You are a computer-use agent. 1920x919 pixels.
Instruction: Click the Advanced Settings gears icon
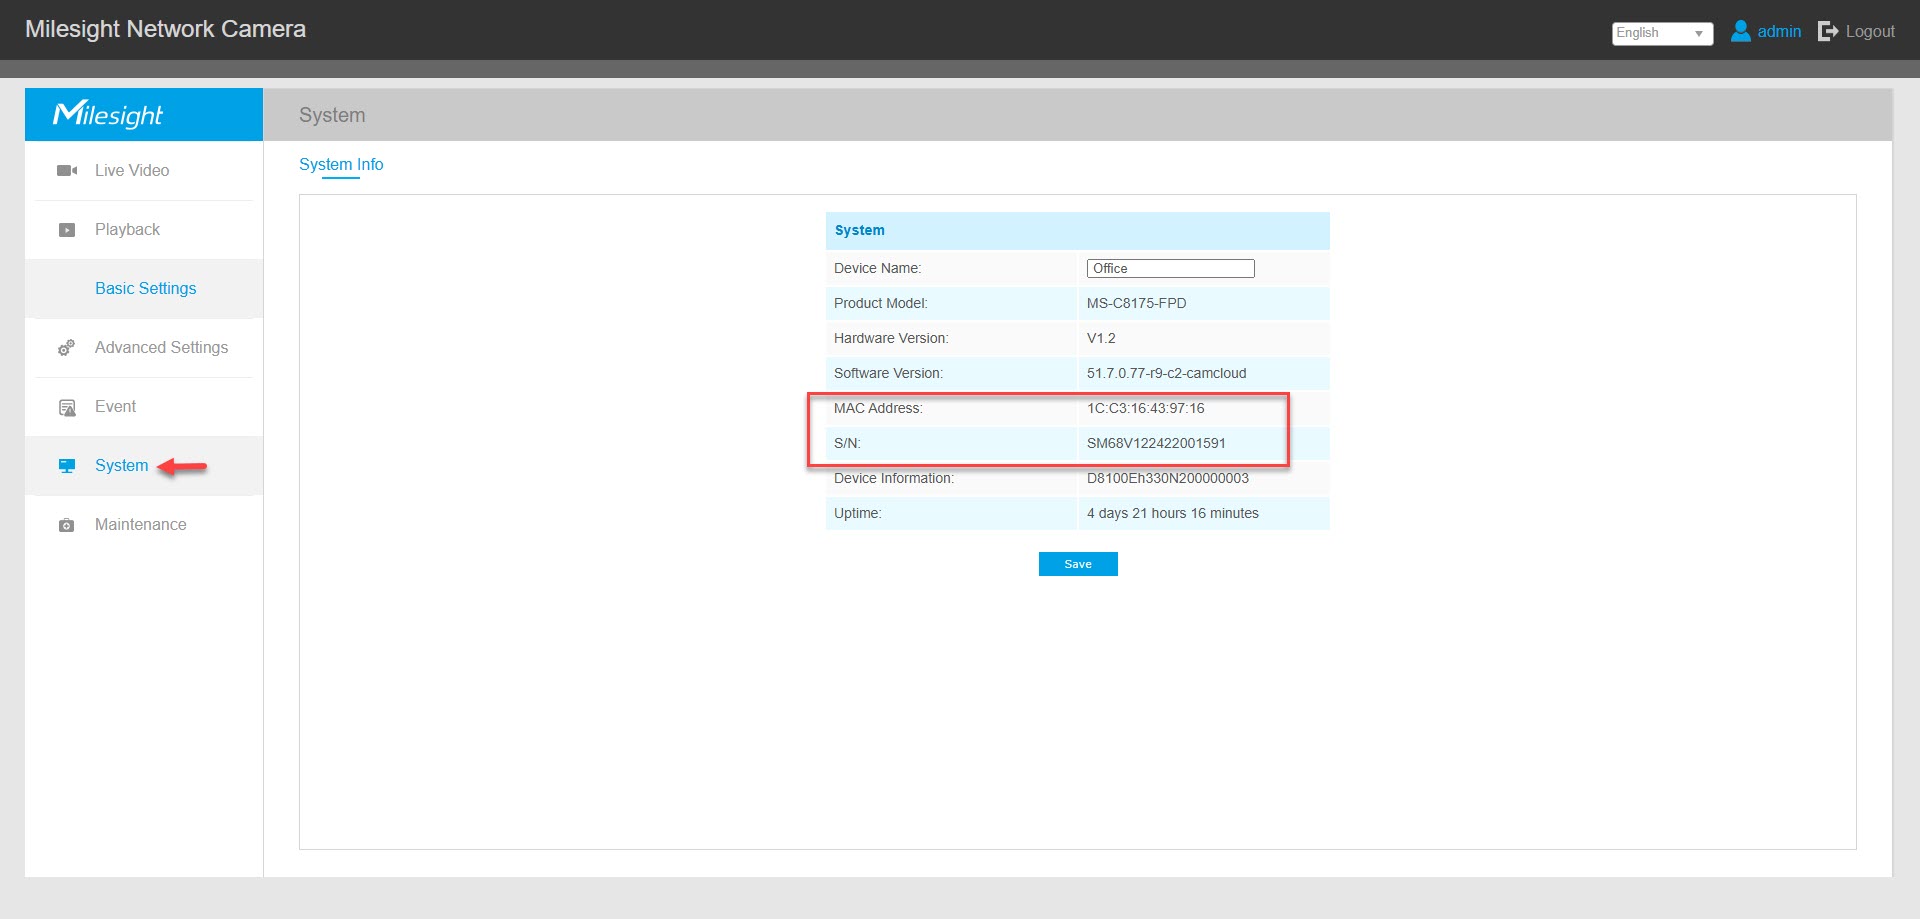click(x=67, y=348)
